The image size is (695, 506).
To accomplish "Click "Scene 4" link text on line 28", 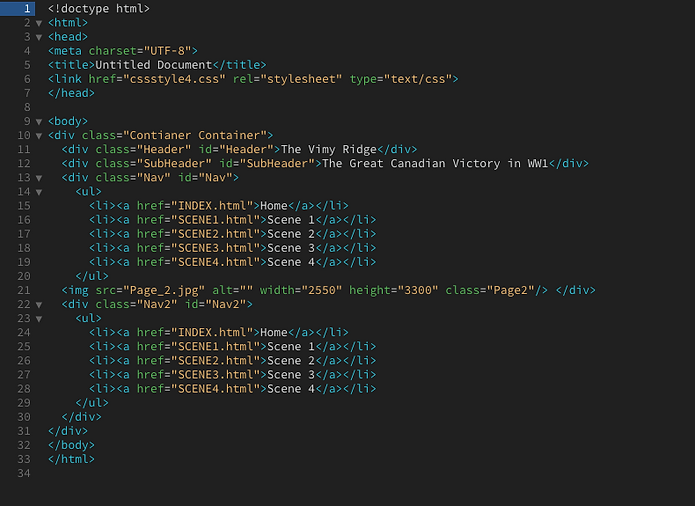I will tap(291, 389).
